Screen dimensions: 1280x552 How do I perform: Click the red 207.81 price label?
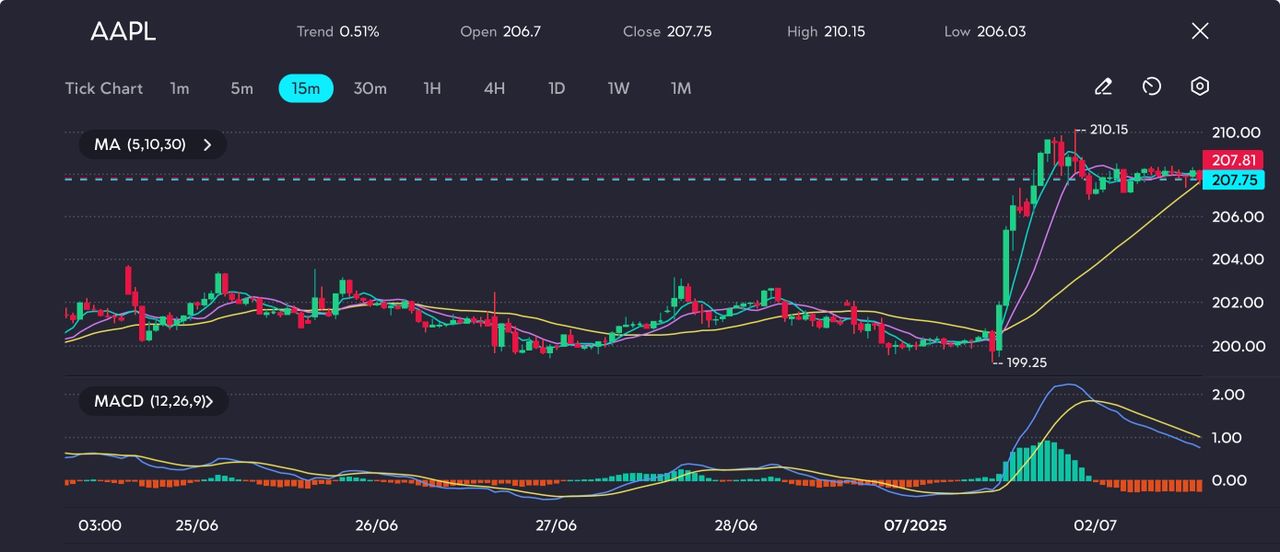pyautogui.click(x=1236, y=160)
